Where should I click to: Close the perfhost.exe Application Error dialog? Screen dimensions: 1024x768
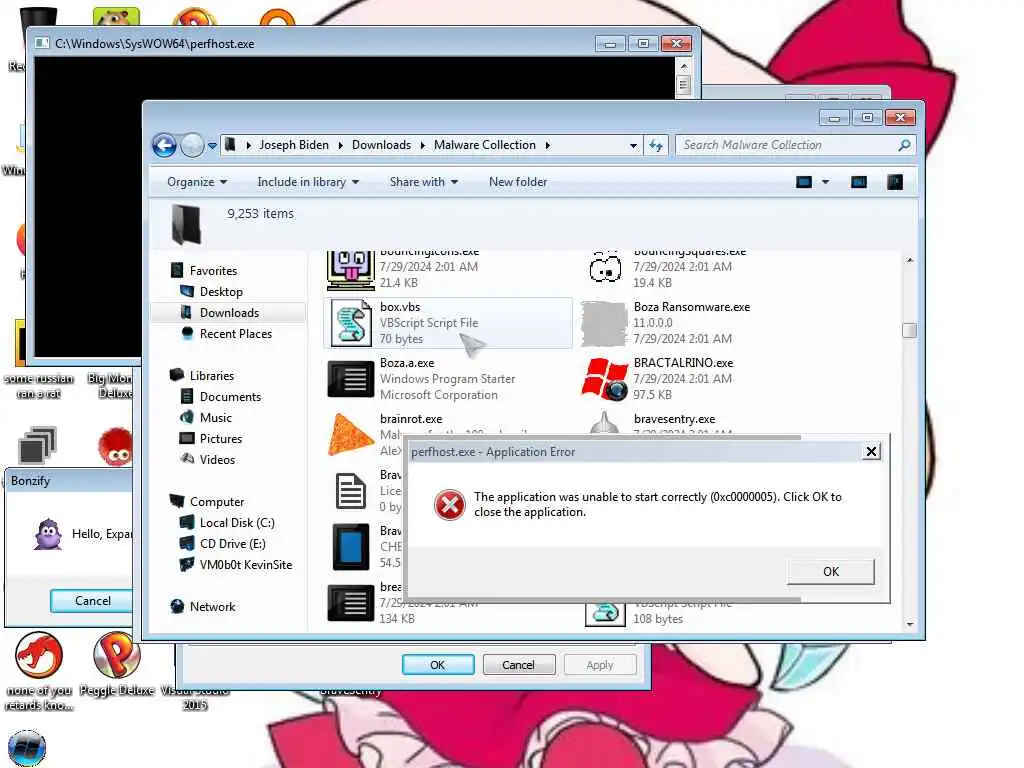[x=871, y=452]
